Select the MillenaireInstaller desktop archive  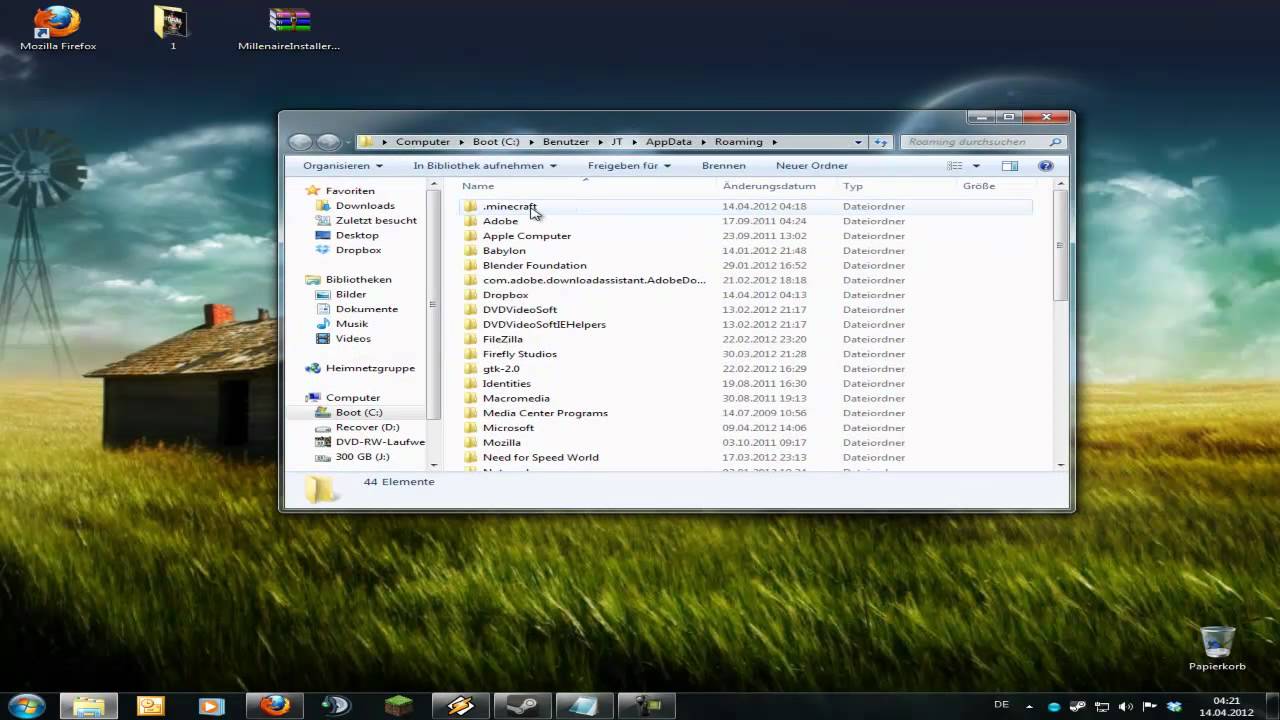(289, 28)
